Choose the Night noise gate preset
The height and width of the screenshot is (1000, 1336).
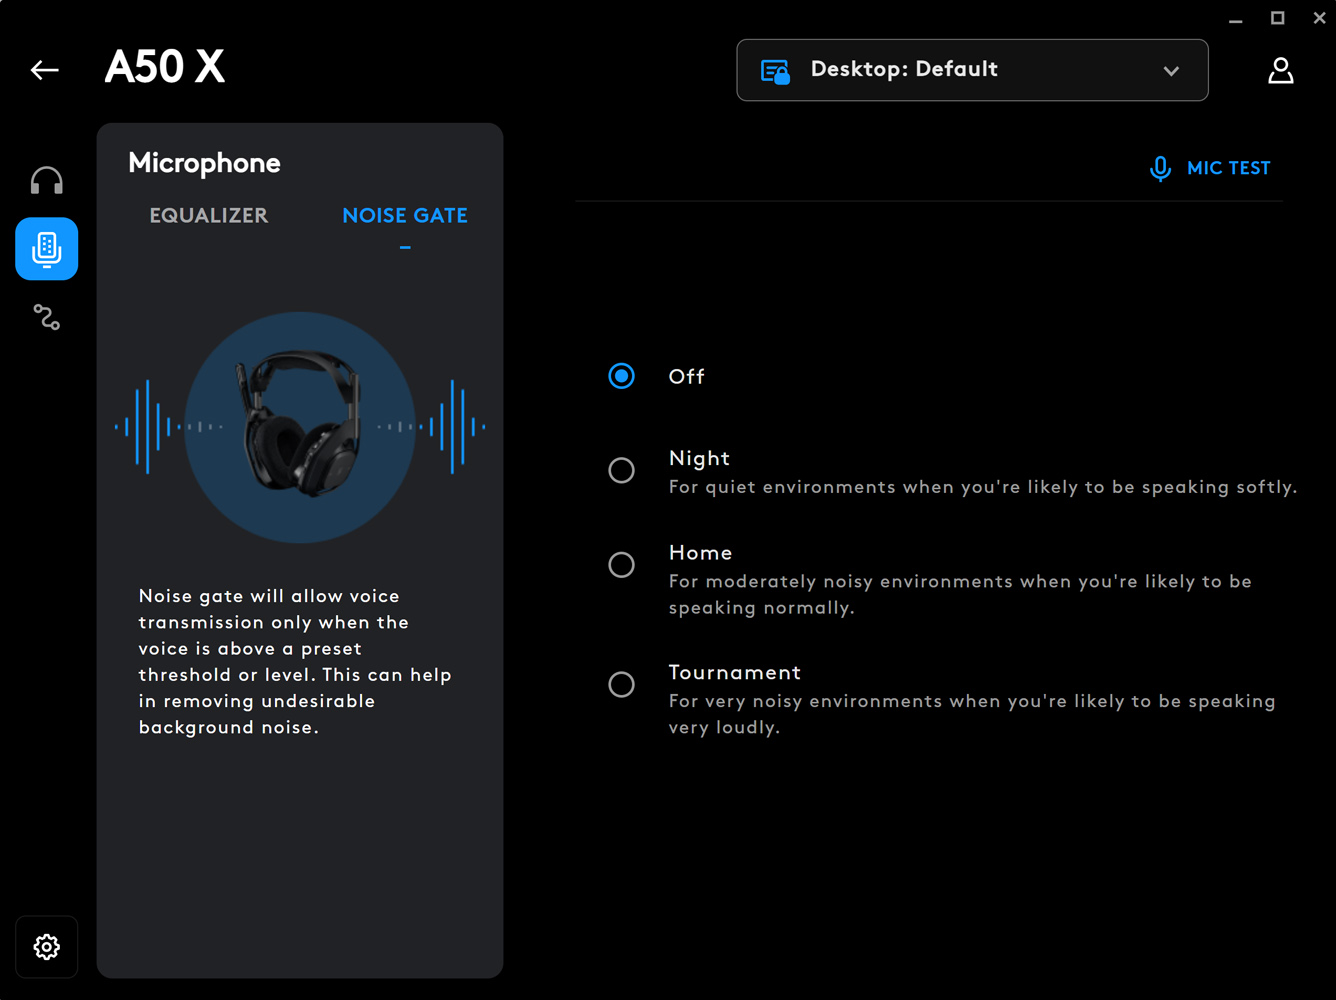[622, 470]
